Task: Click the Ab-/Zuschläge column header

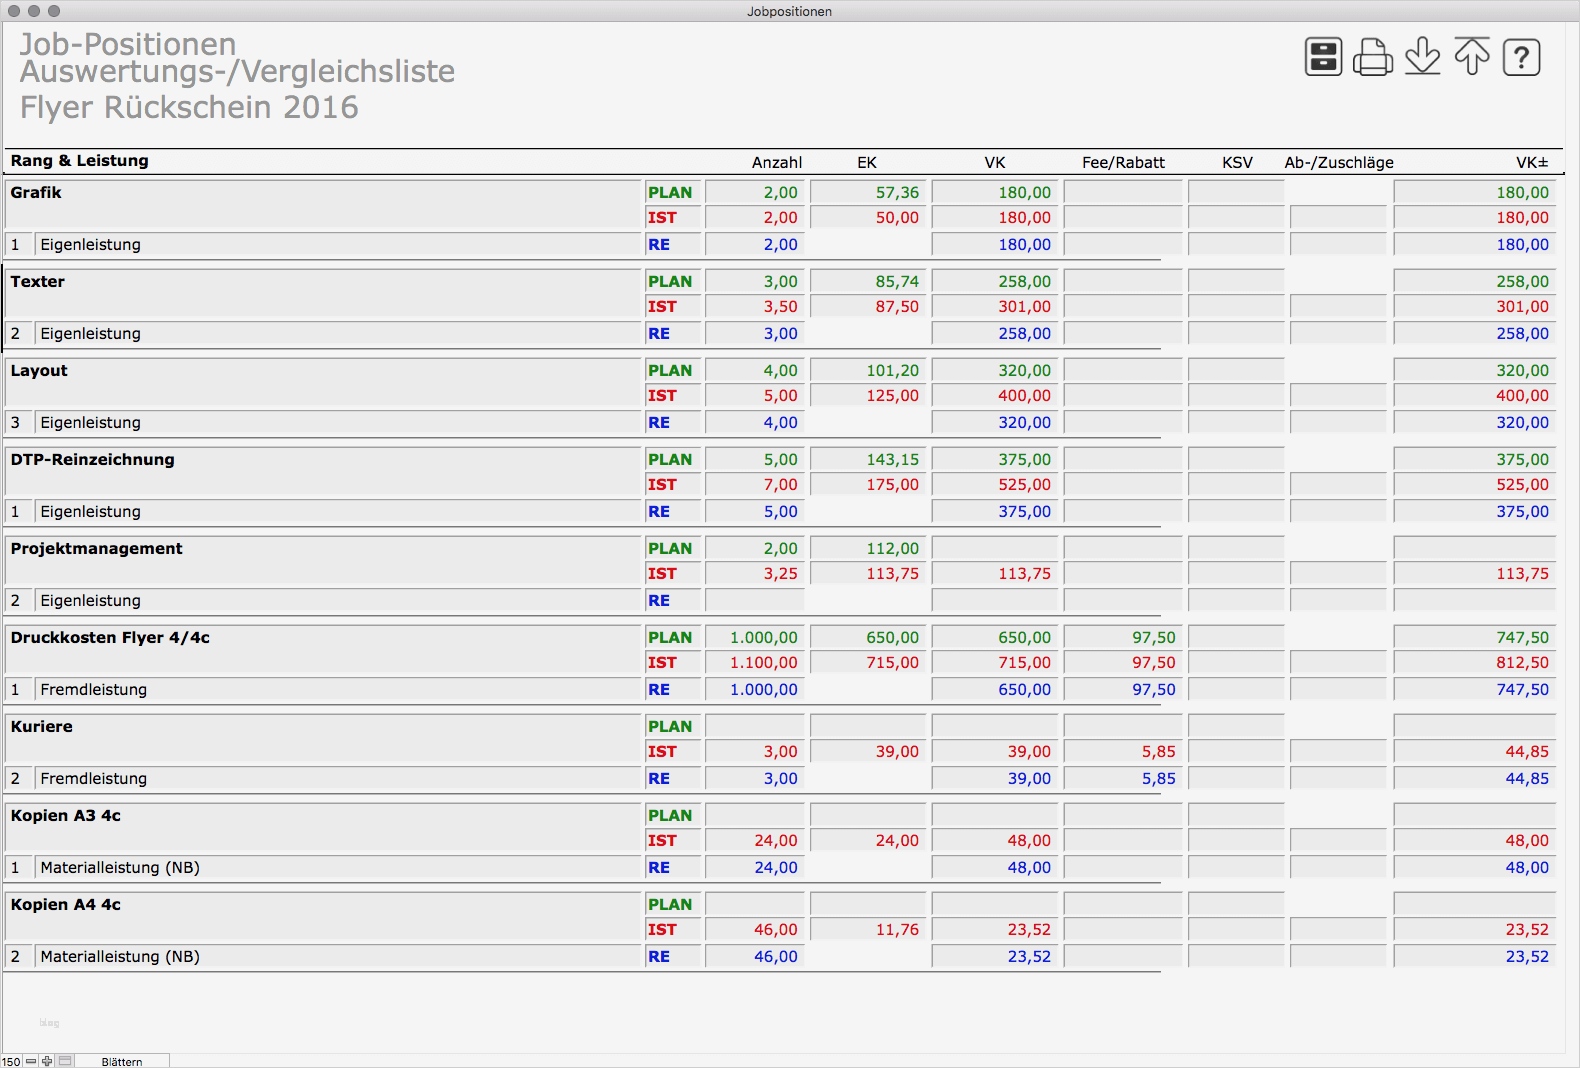Action: pos(1339,162)
